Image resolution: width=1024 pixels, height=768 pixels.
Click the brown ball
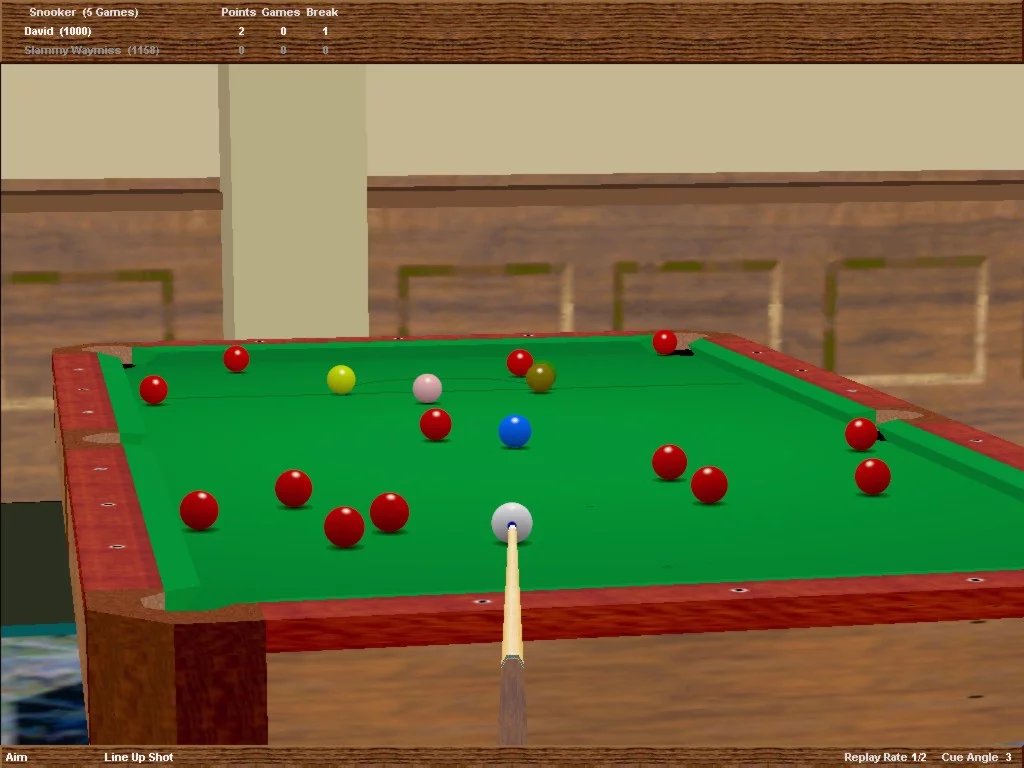point(541,377)
